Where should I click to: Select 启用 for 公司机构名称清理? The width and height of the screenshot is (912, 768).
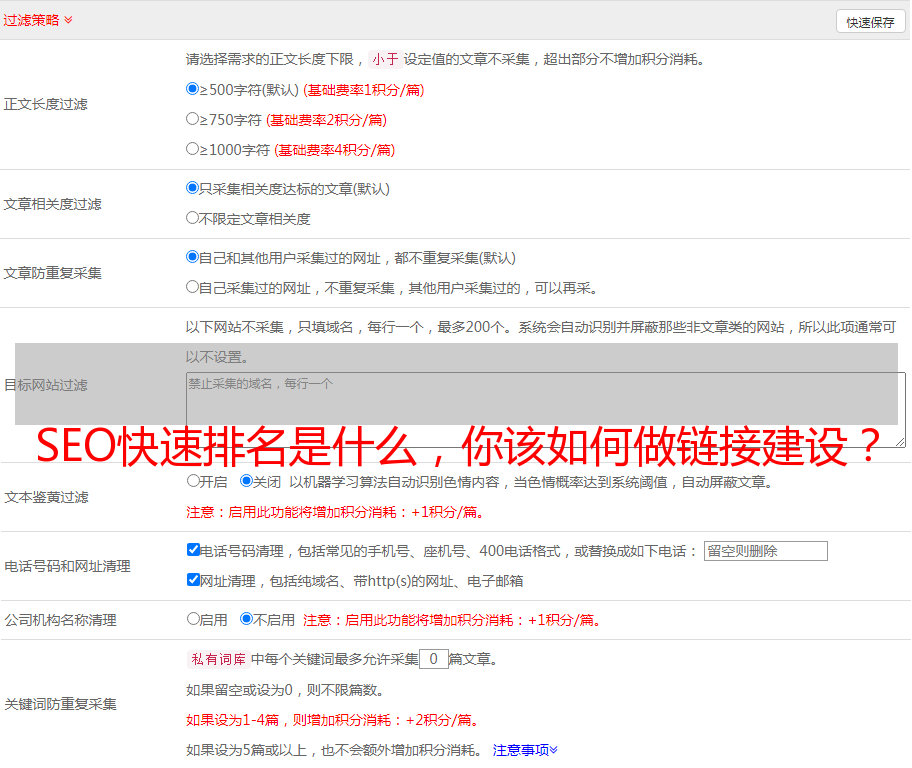[x=193, y=619]
